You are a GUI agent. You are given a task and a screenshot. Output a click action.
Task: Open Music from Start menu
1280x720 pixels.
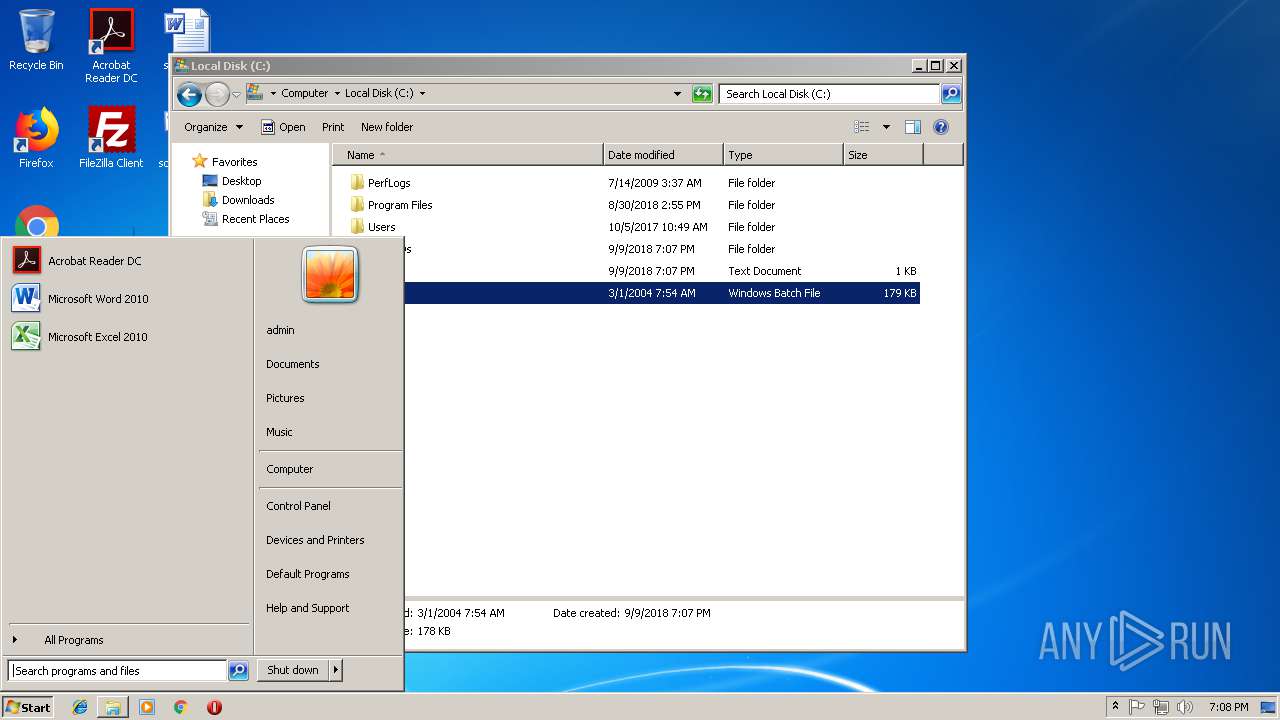click(x=279, y=432)
